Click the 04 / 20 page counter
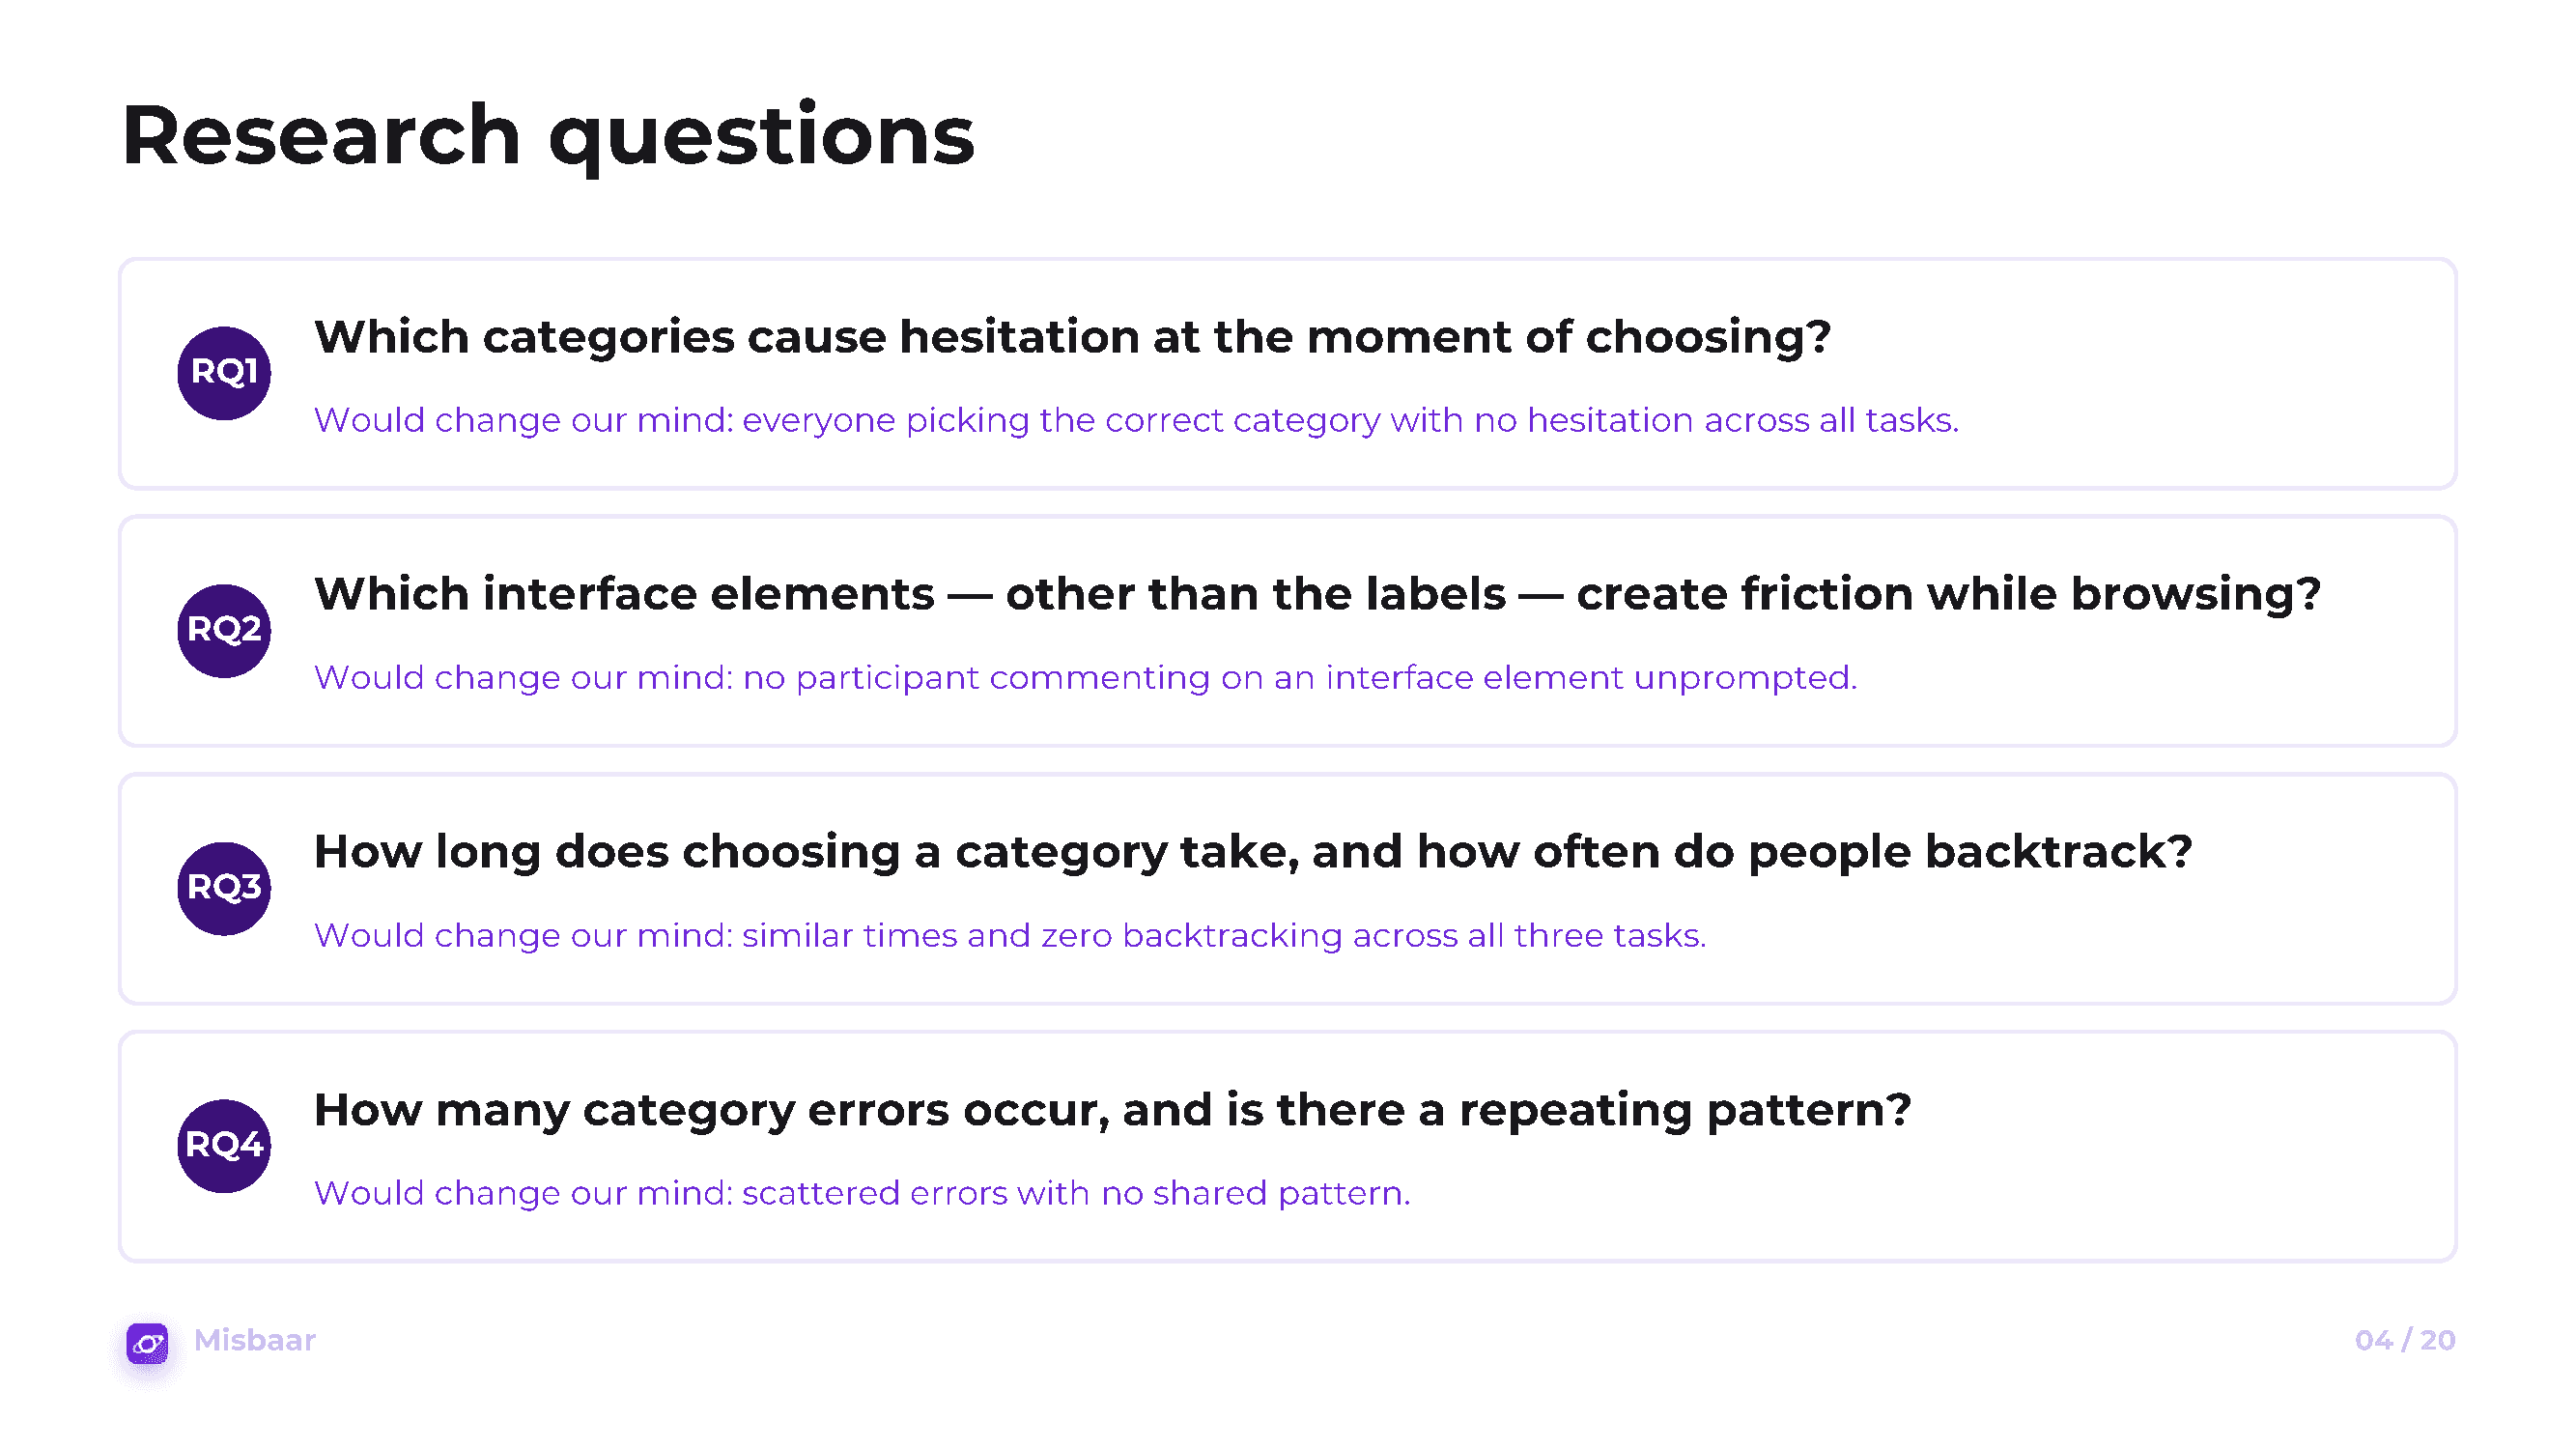Image resolution: width=2576 pixels, height=1449 pixels. point(2405,1340)
